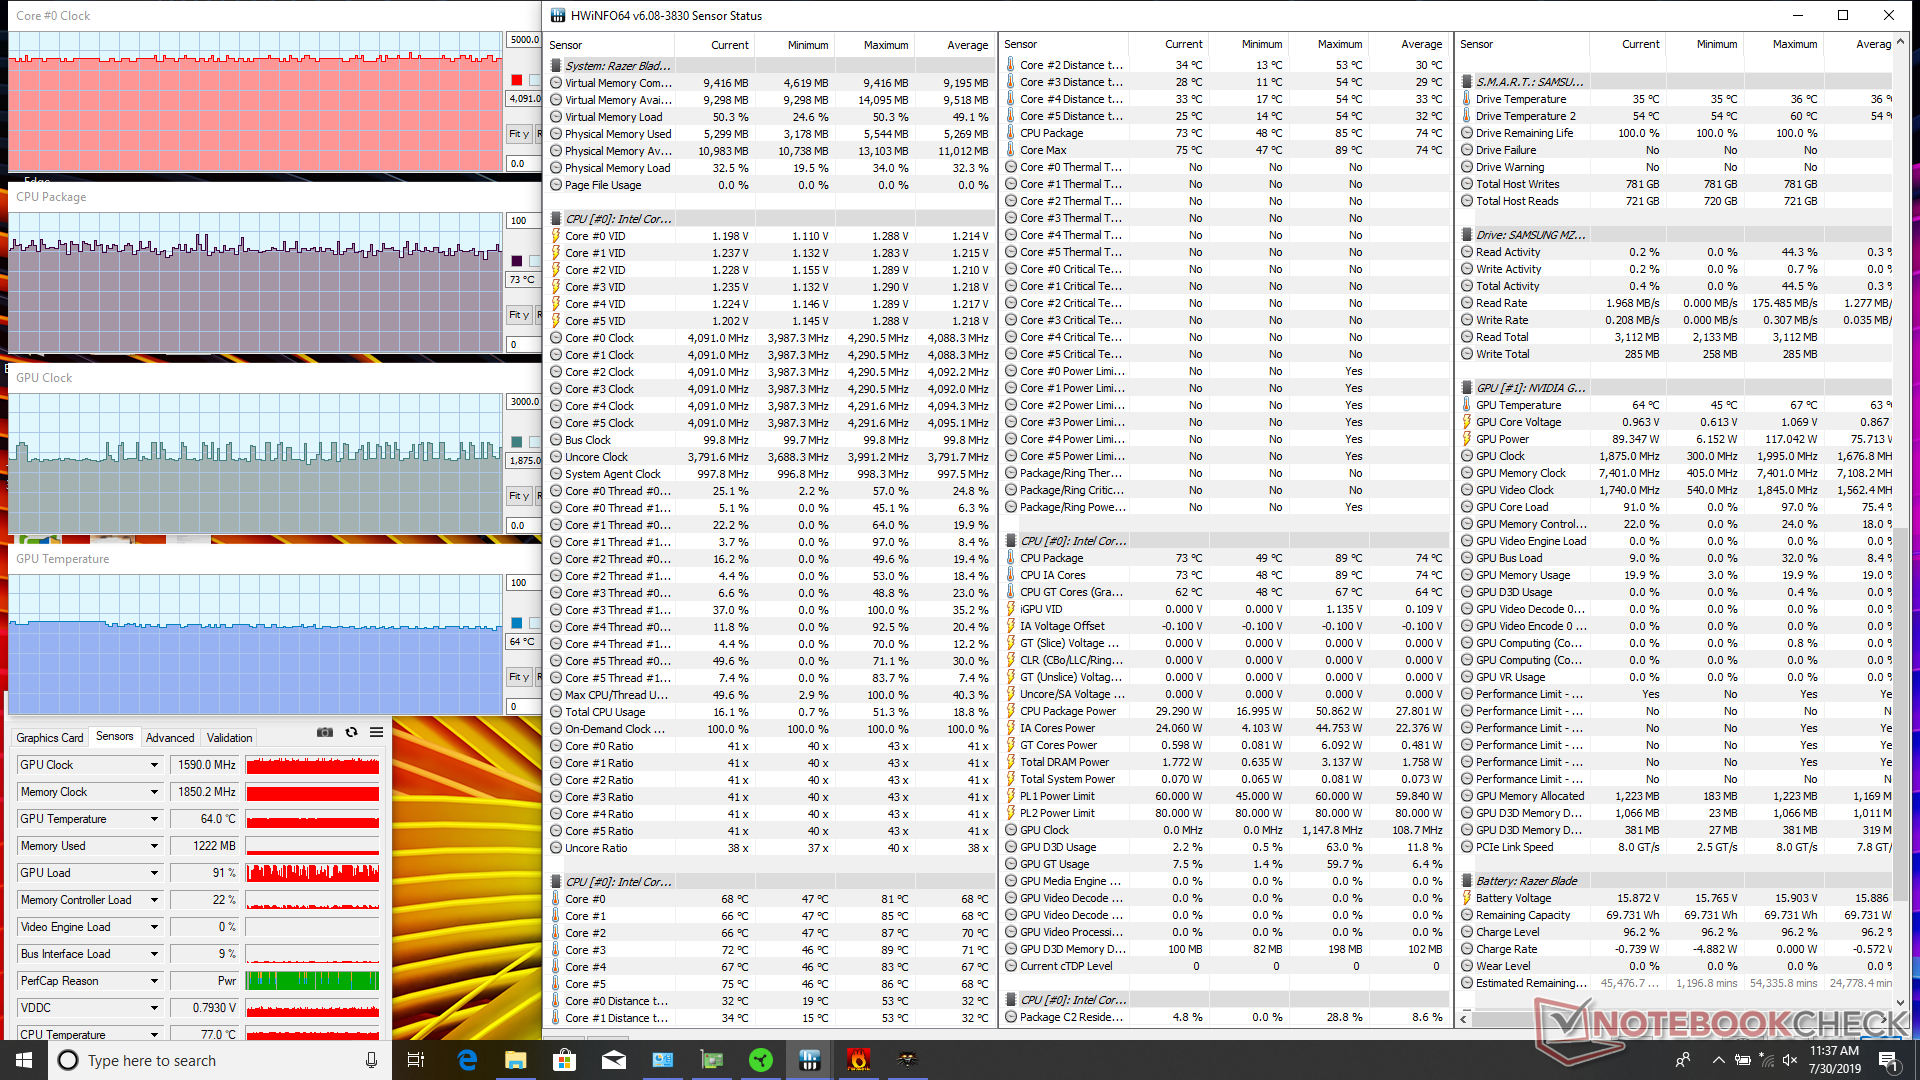Open the GPU Load sensor dropdown
This screenshot has height=1080, width=1920.
tap(154, 873)
